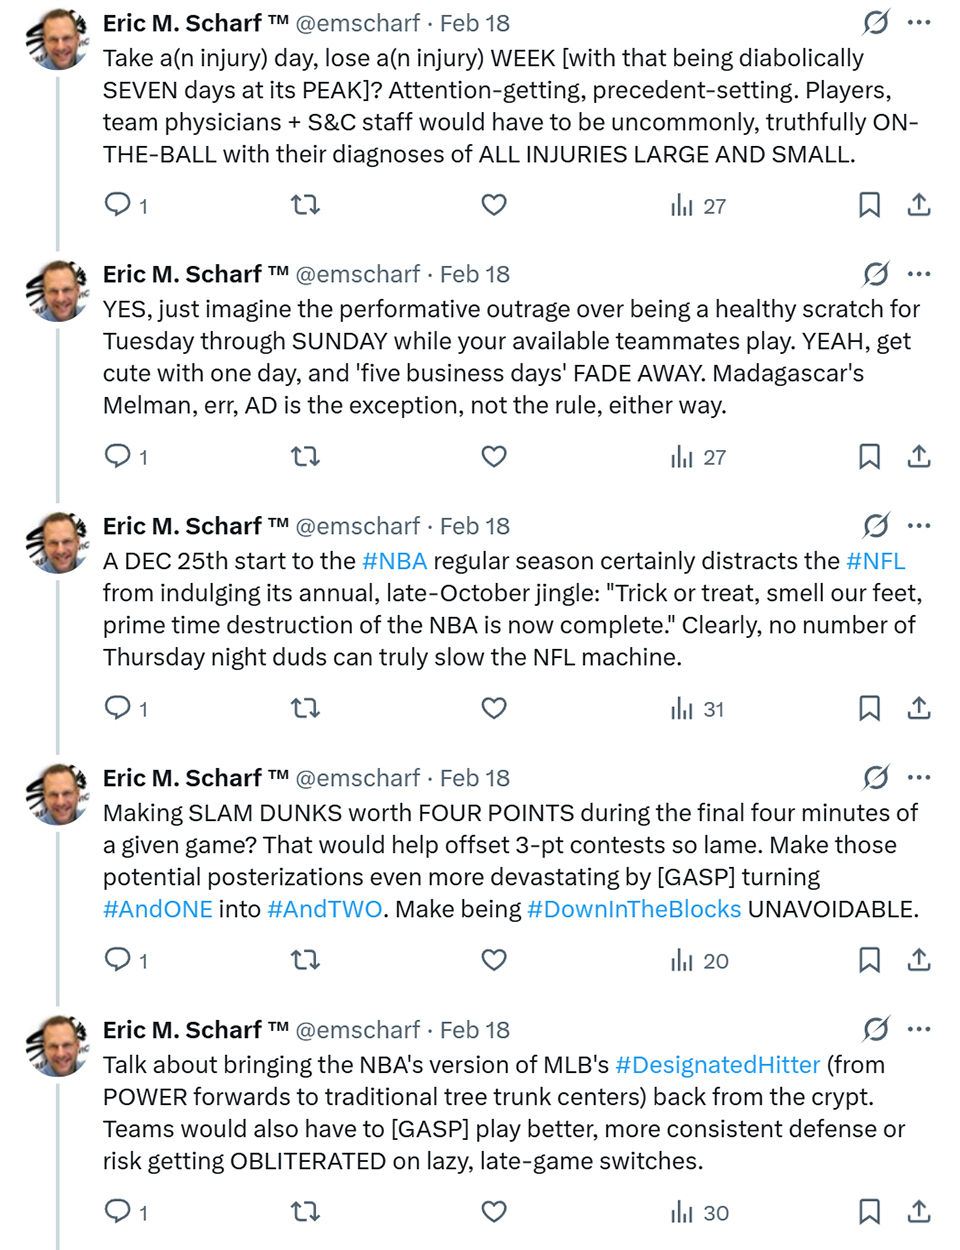Open Grok icon on SLAM DUNKS tweet
The image size is (960, 1250).
(876, 777)
